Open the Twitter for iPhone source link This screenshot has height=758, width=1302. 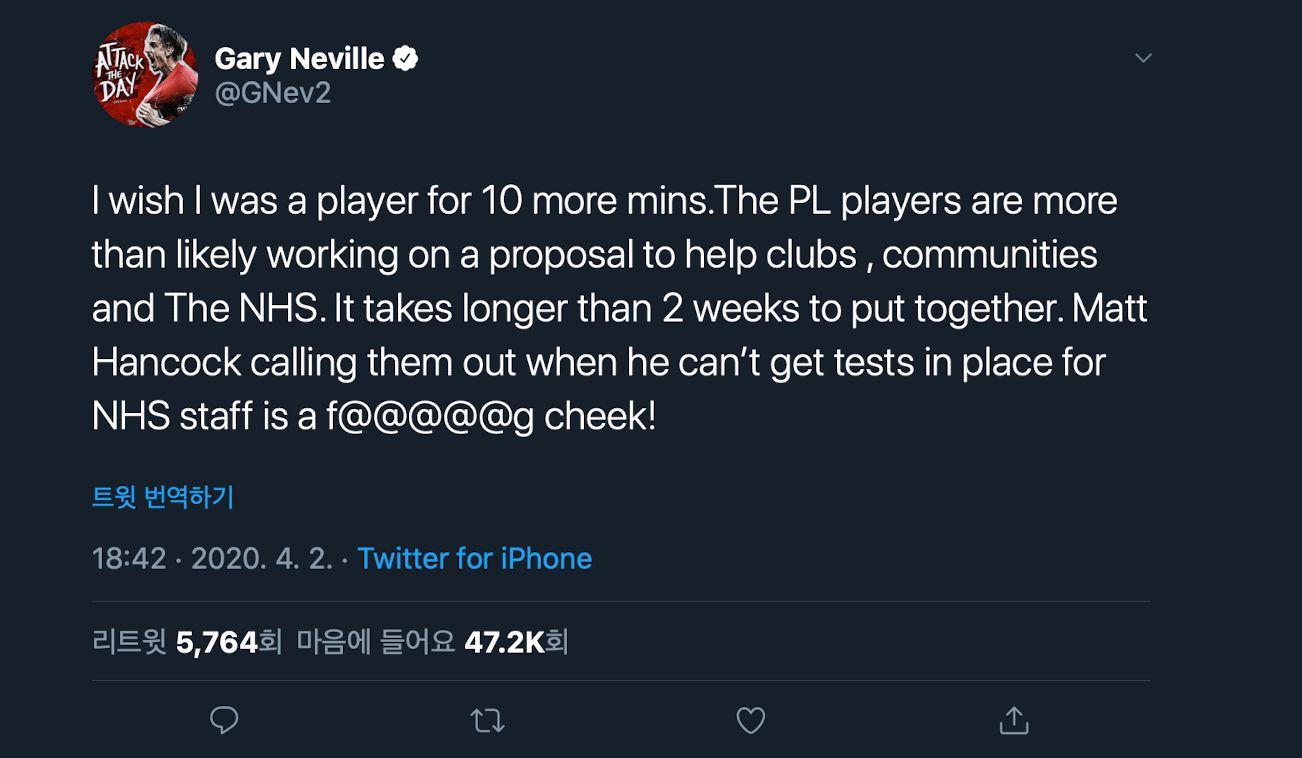[474, 558]
